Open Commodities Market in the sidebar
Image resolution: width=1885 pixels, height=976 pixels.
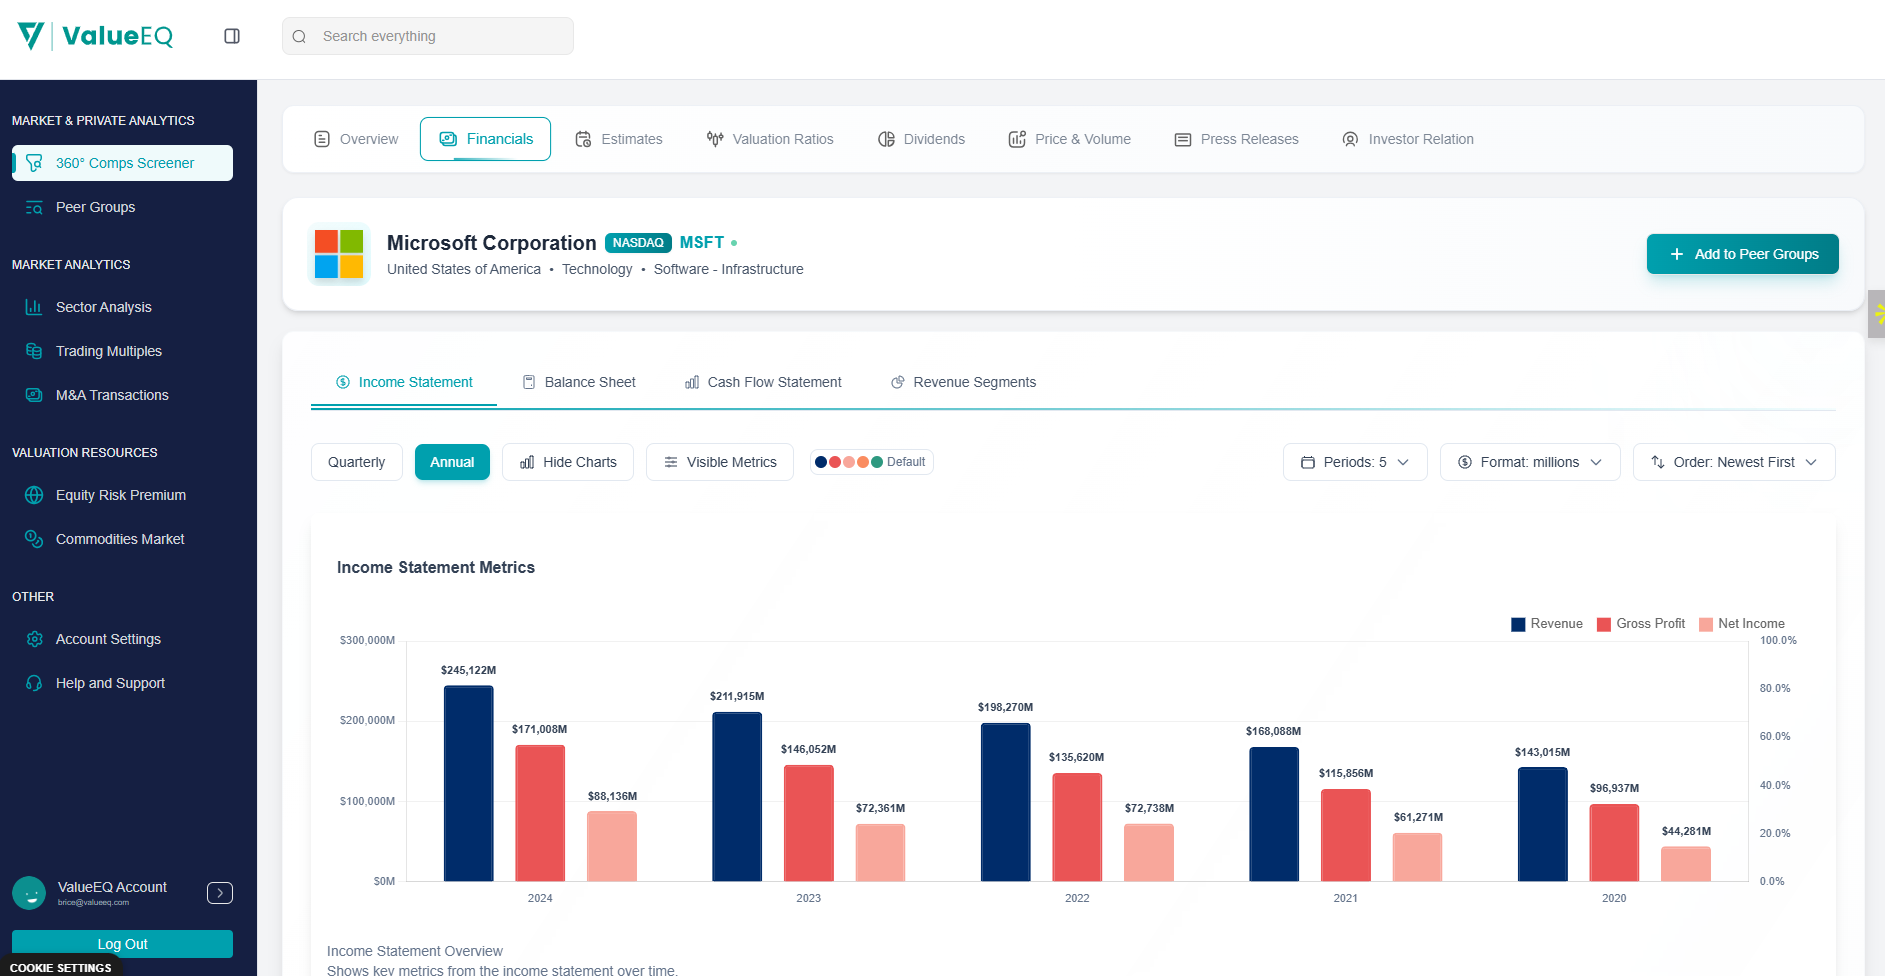click(120, 539)
